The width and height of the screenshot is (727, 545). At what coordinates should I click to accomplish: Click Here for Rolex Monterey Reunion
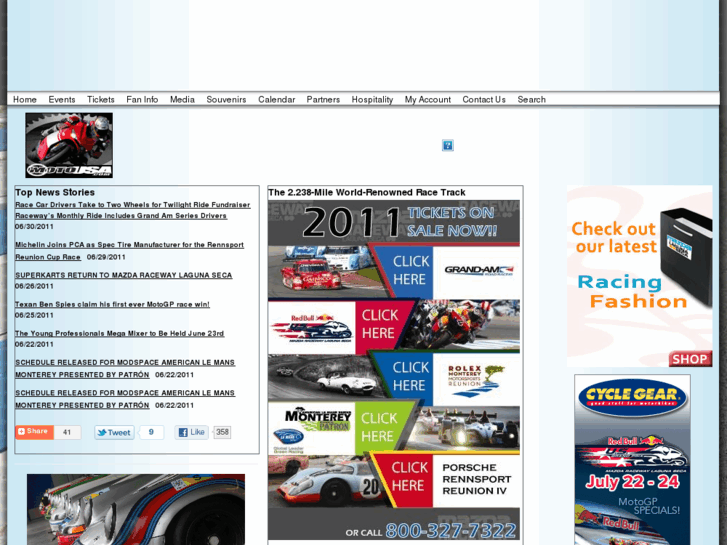(410, 377)
